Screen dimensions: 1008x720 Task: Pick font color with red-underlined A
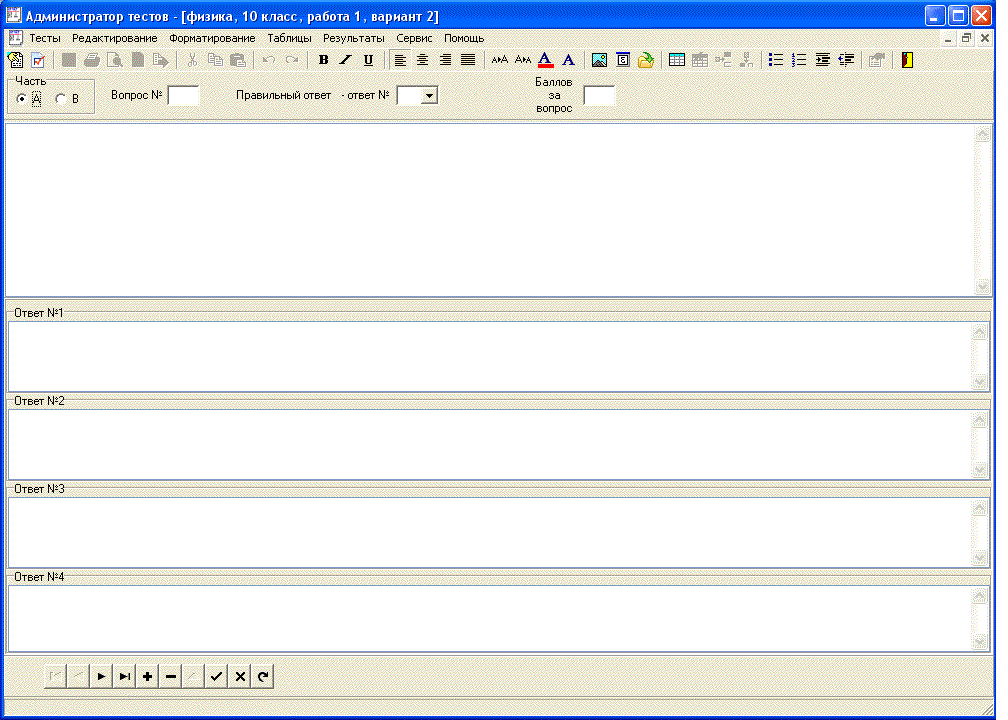(x=545, y=60)
